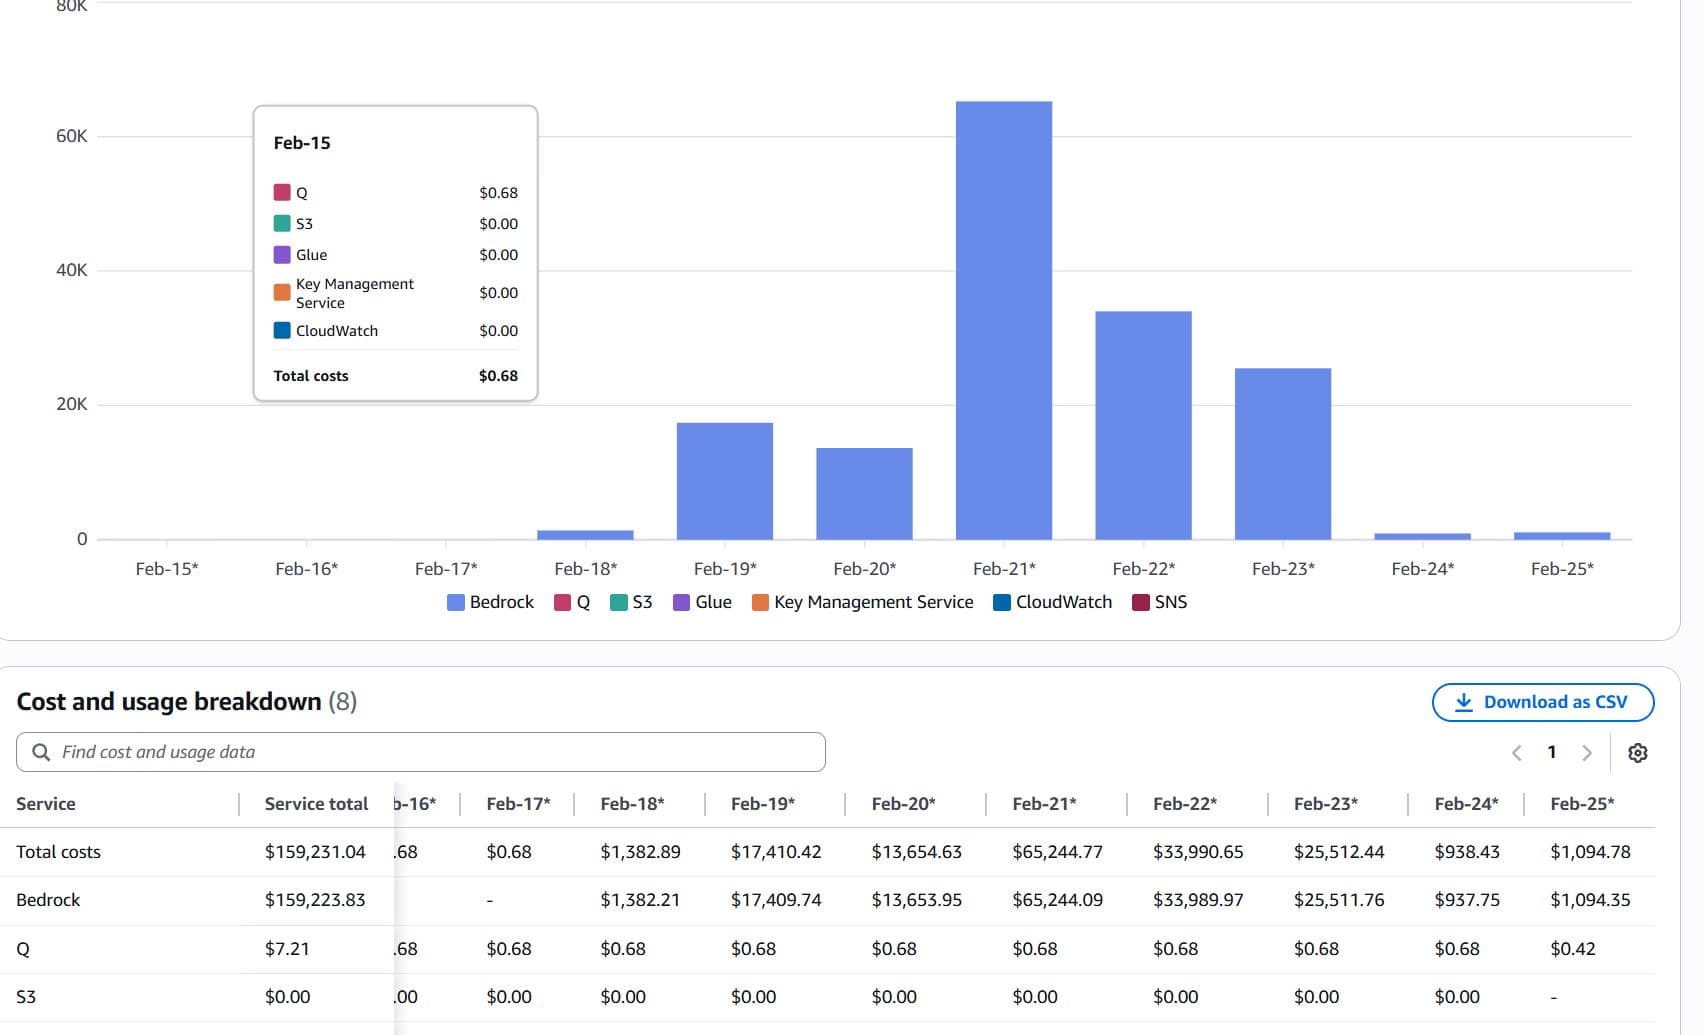Select the Feb-20 bar in chart
1703x1035 pixels.
[864, 494]
